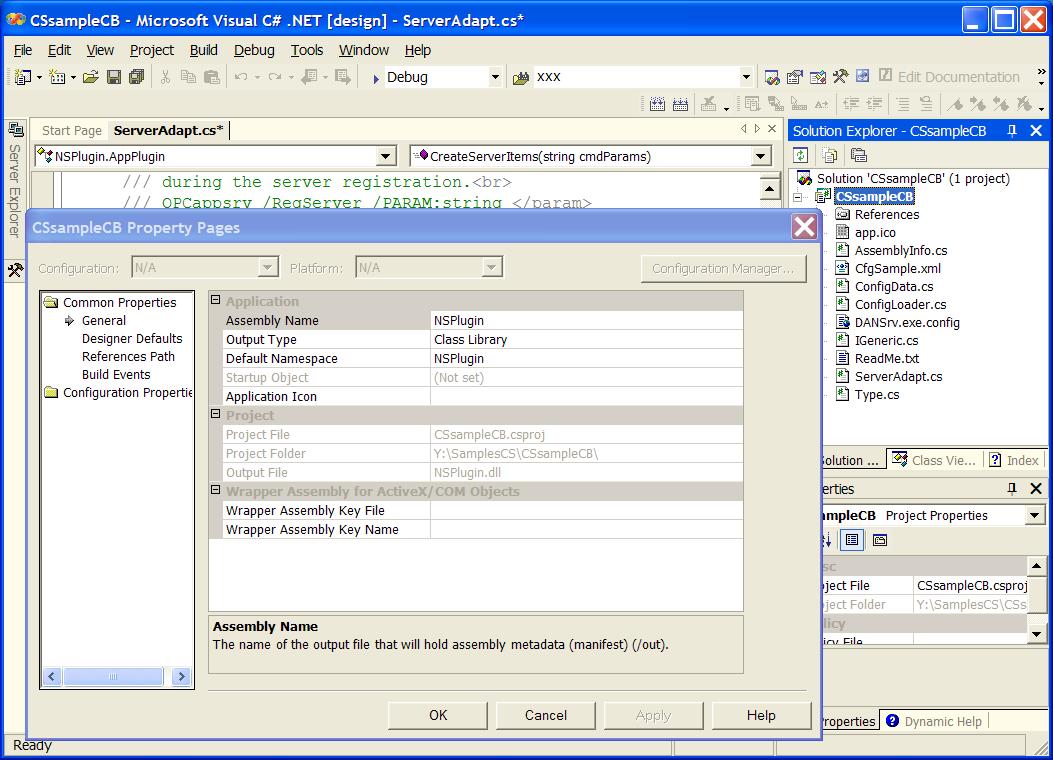Open the File menu

(23, 50)
